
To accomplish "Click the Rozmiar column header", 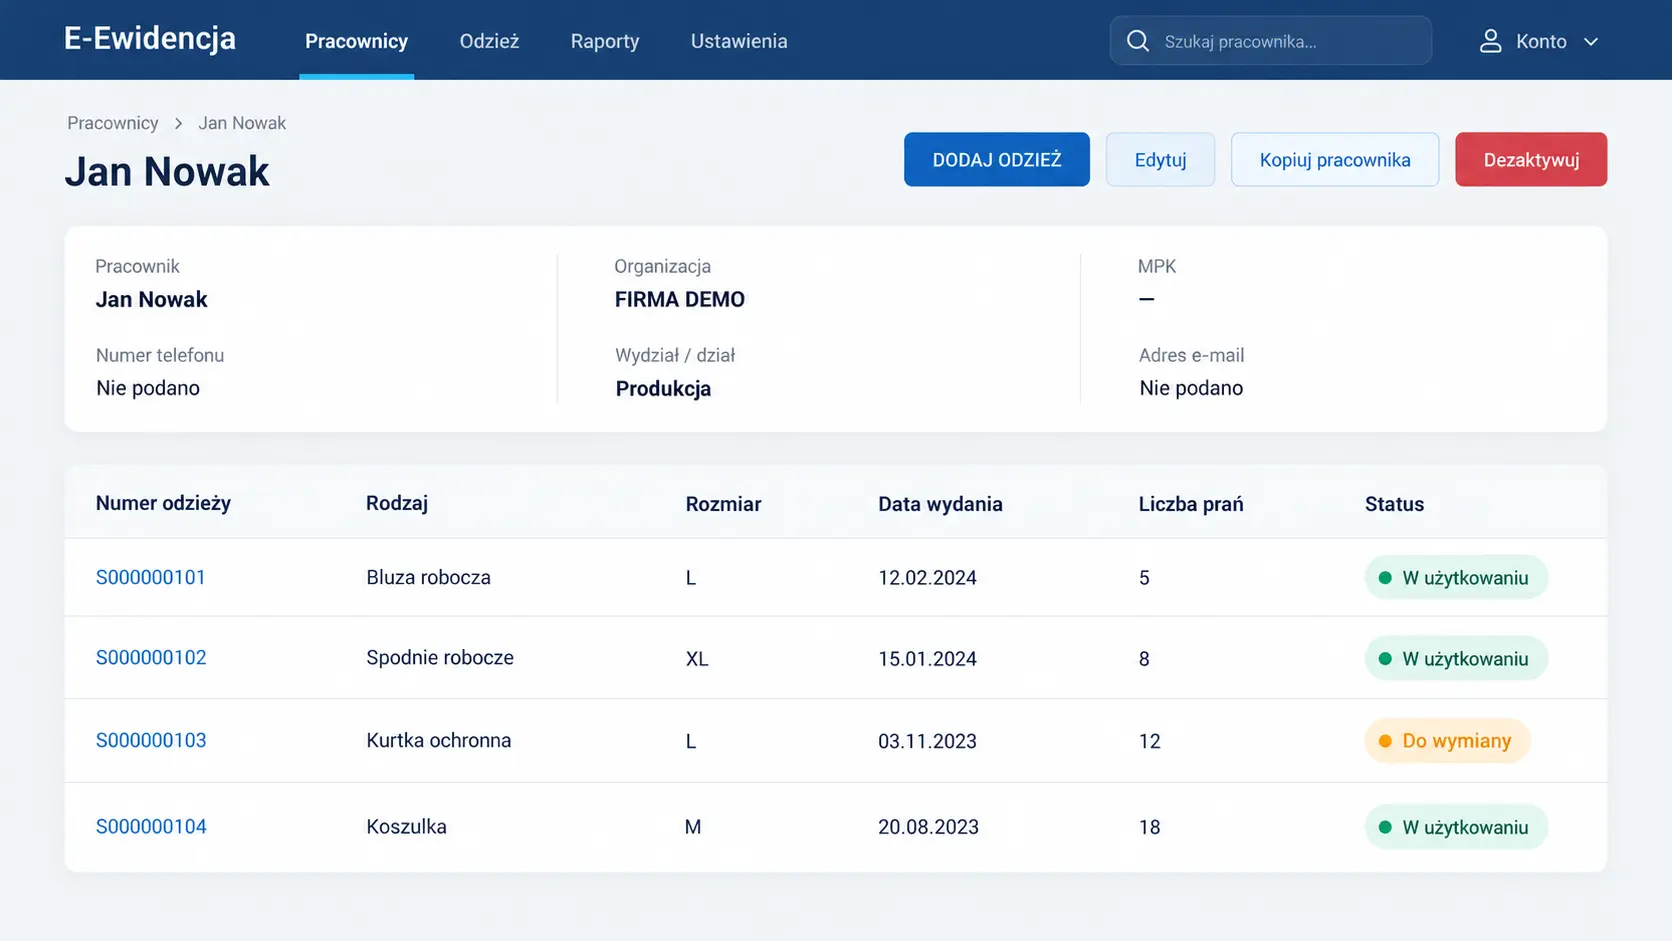I will pos(723,504).
